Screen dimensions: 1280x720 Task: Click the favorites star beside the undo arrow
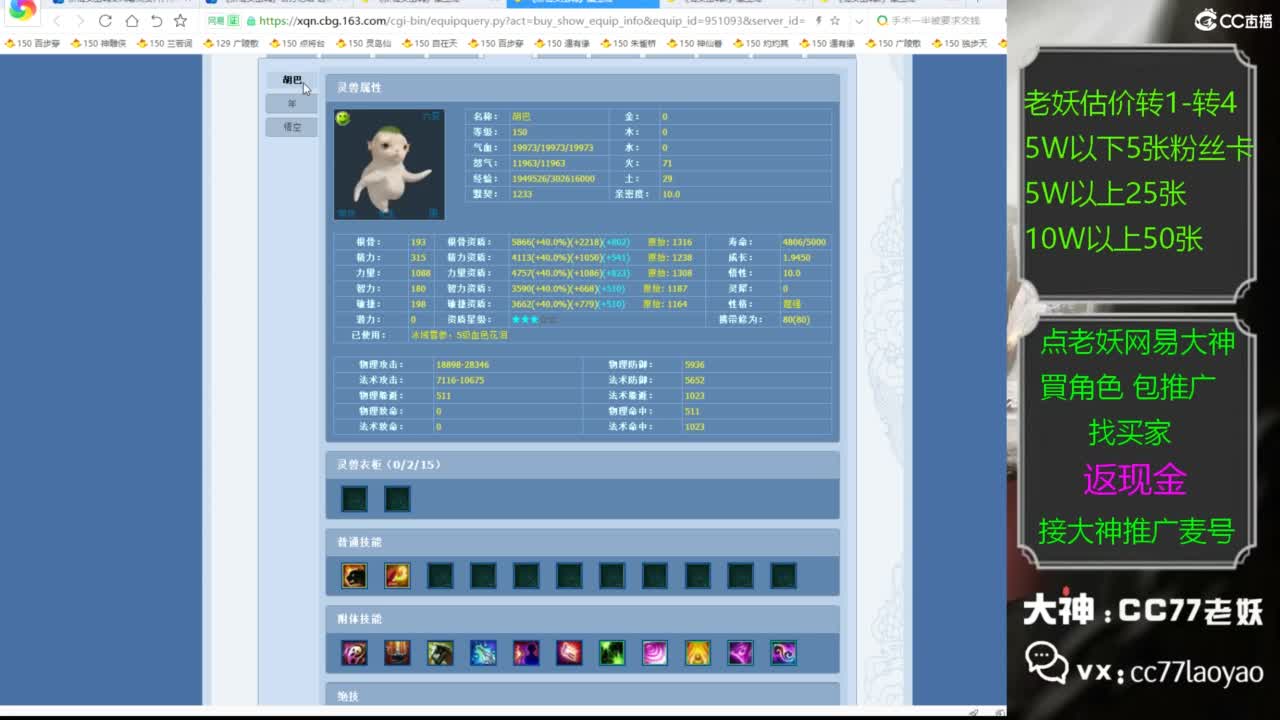pyautogui.click(x=180, y=21)
